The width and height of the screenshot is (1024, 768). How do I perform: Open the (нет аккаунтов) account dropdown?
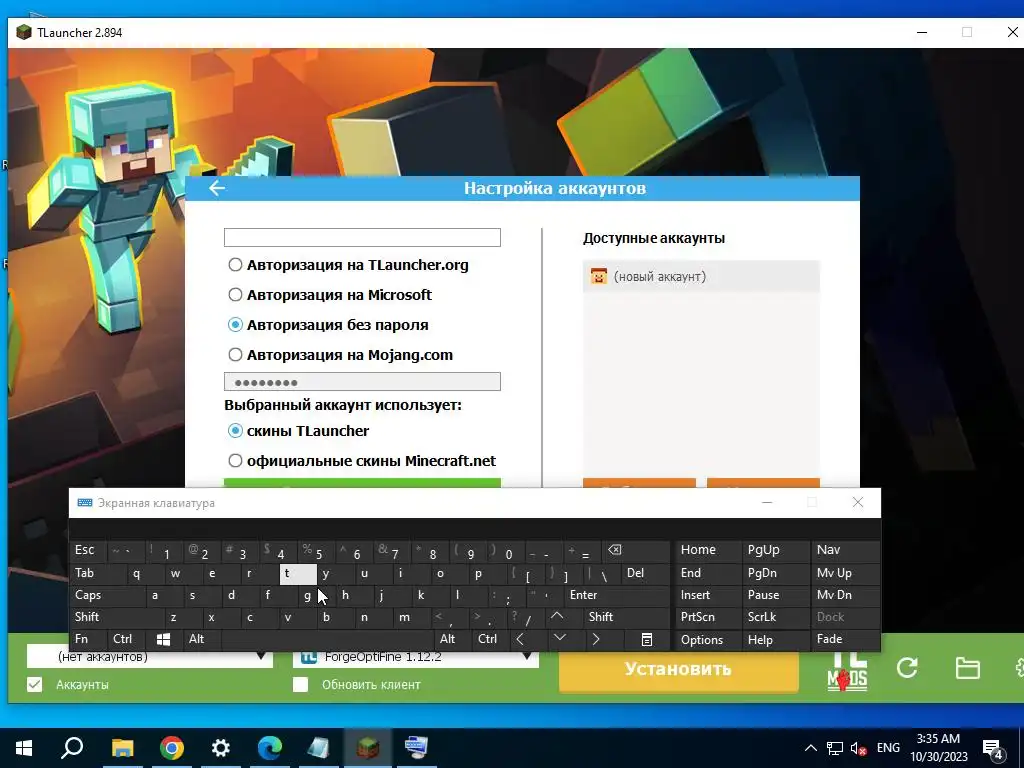pos(150,657)
